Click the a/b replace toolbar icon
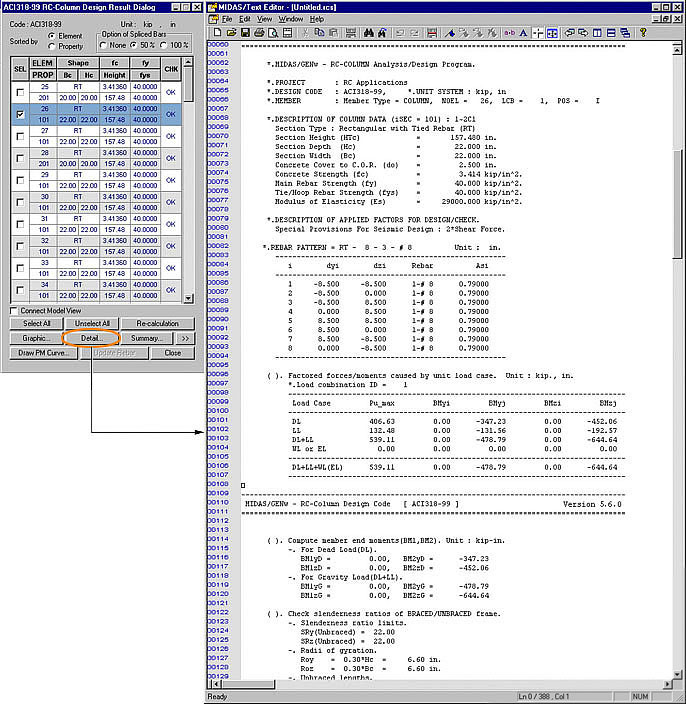This screenshot has width=686, height=704. pos(508,33)
